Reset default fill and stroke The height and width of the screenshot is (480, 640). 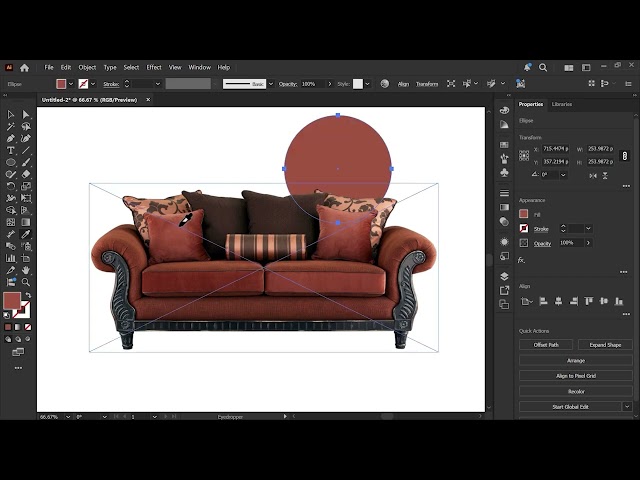(7, 315)
